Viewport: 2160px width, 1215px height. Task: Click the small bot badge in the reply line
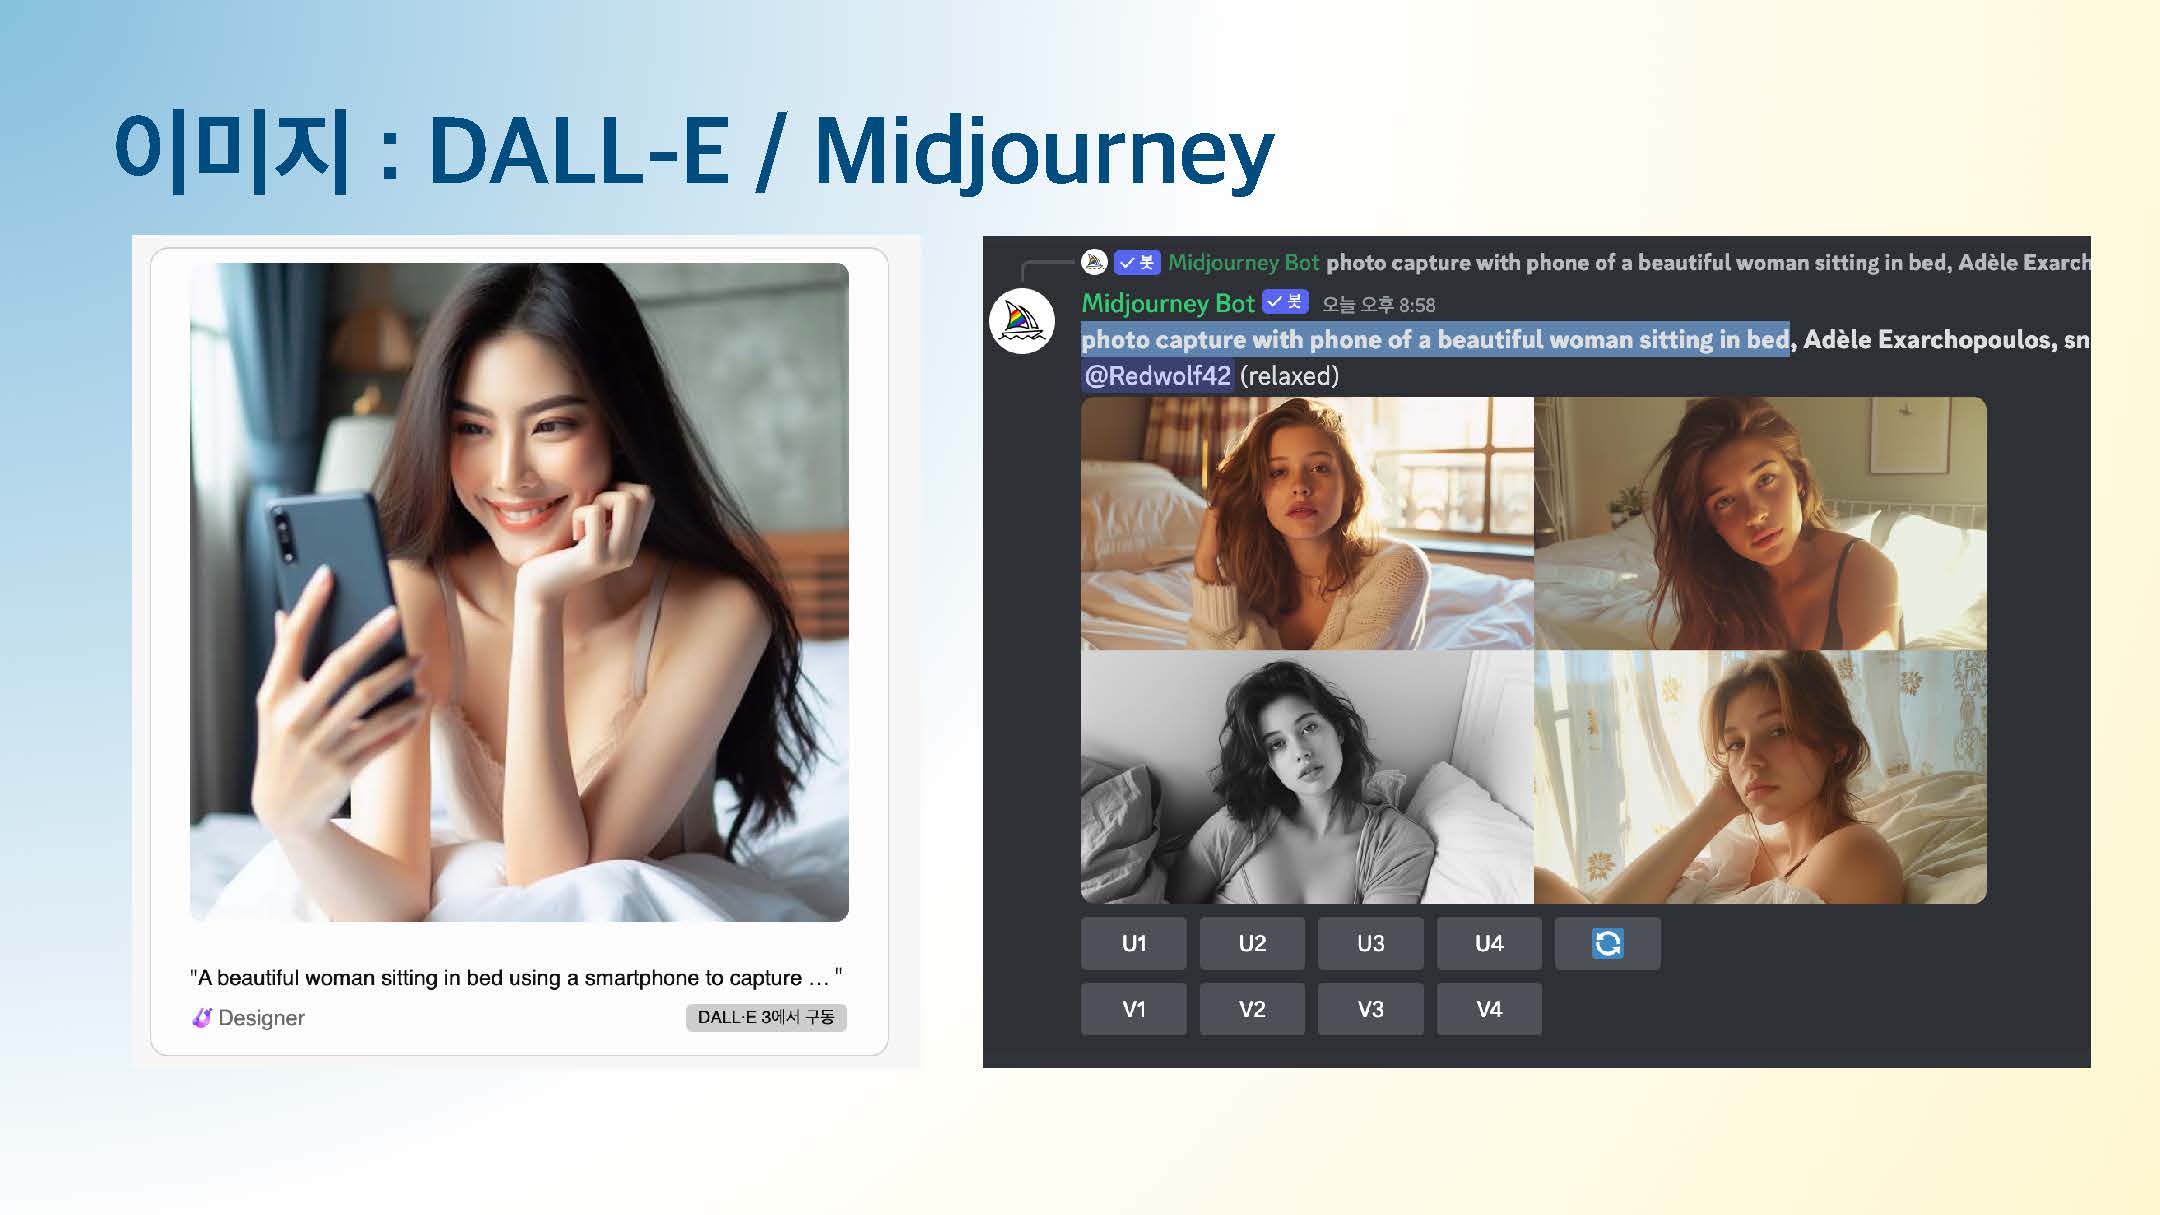1137,262
